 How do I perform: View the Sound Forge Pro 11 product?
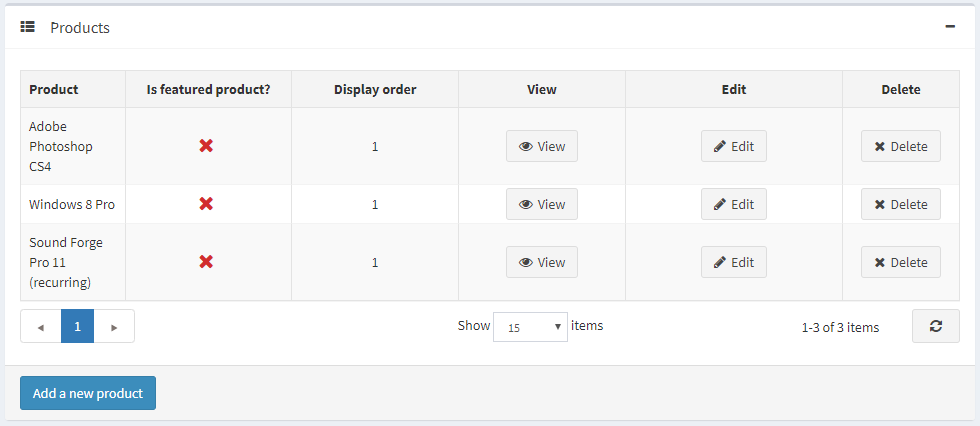tap(542, 262)
